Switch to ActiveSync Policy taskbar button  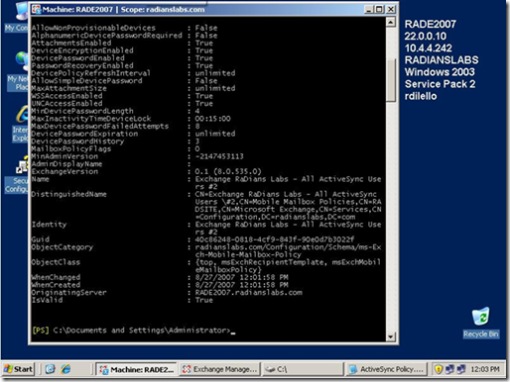tap(386, 369)
